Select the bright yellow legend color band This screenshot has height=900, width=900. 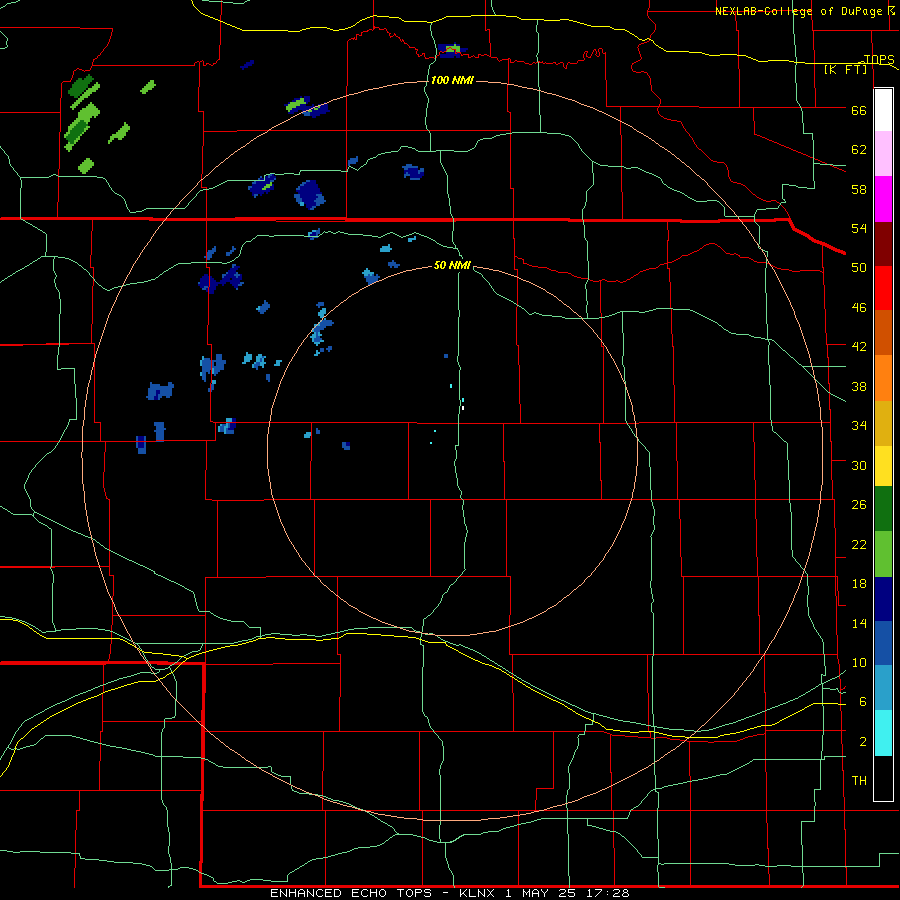coord(883,466)
